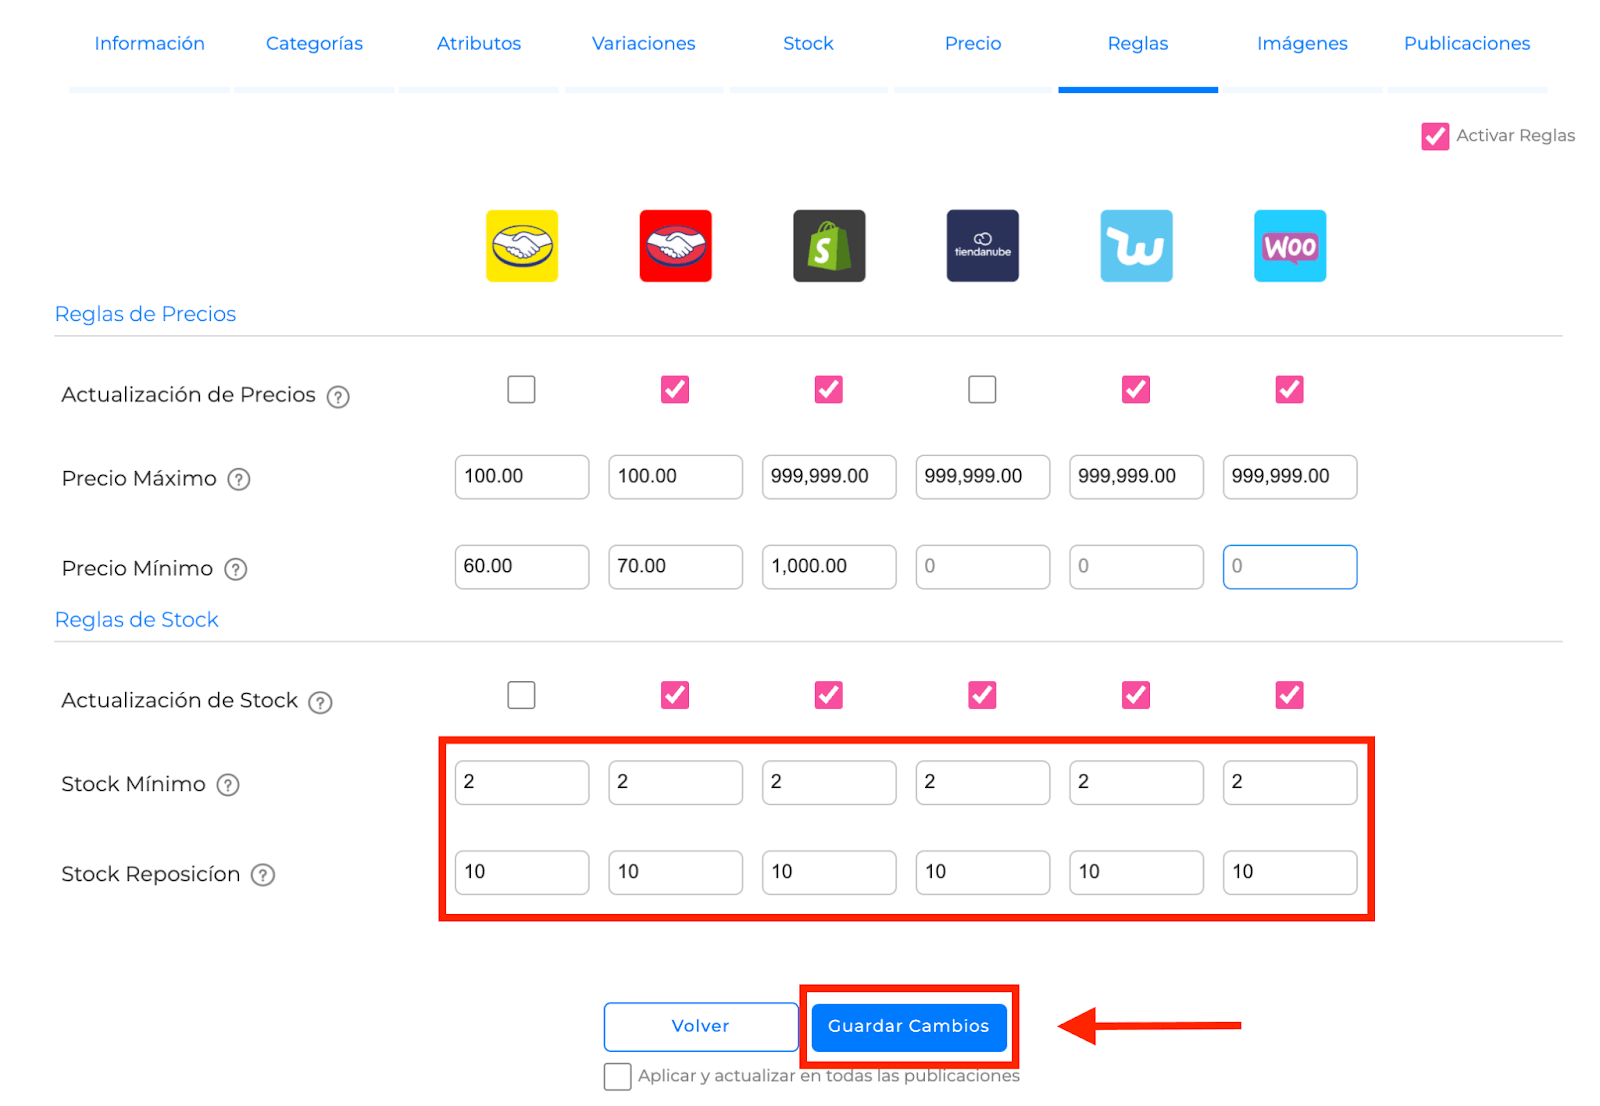
Task: Edit Precio Mínimo field showing 1,000.00
Action: (x=829, y=567)
